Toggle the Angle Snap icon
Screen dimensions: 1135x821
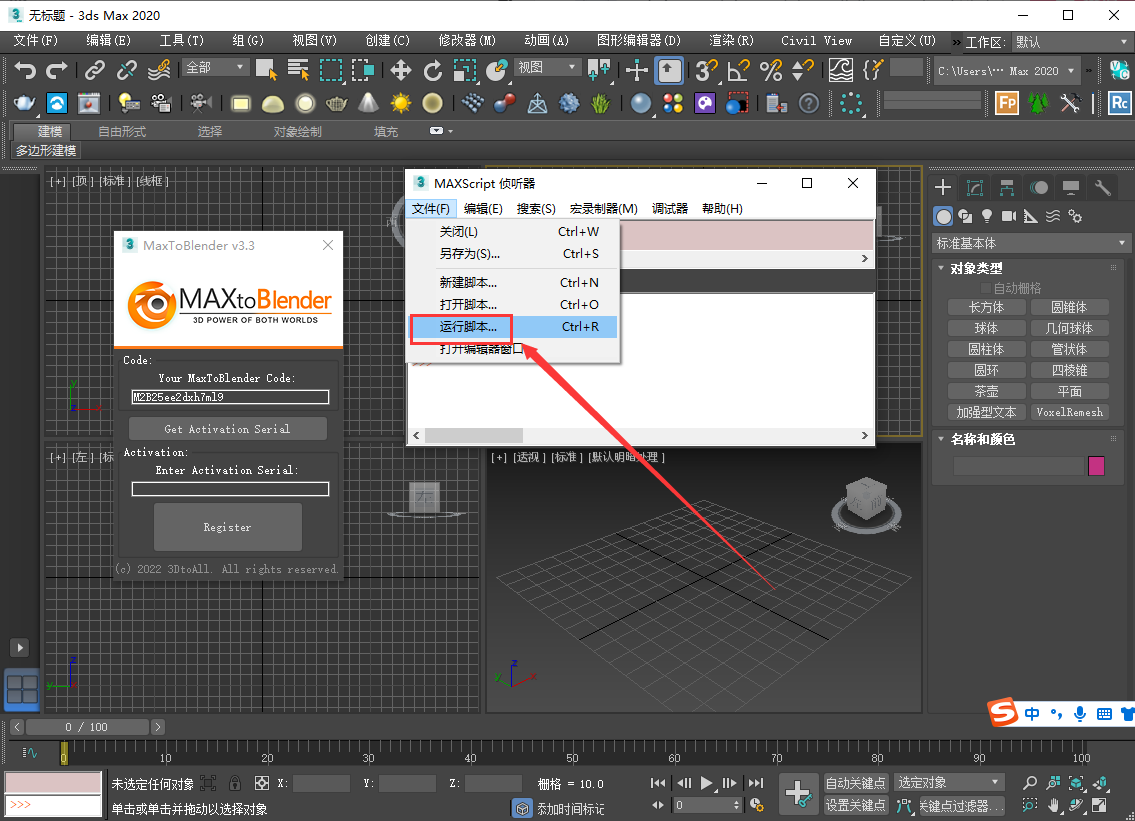(738, 70)
